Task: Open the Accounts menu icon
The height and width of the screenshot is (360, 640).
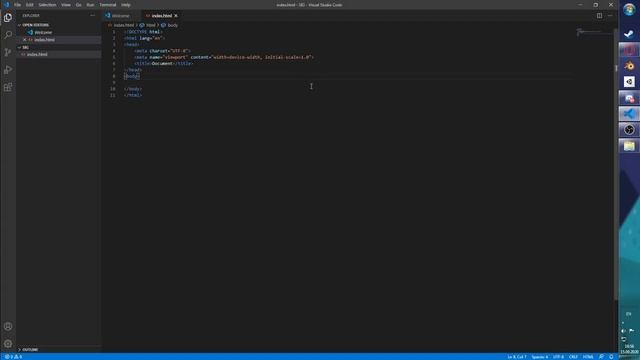Action: tap(8, 327)
